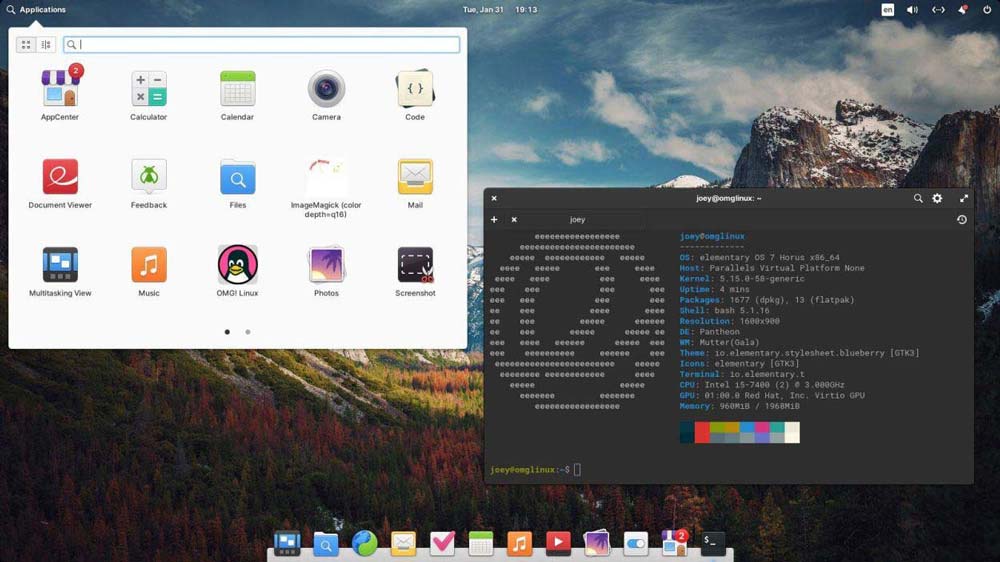The image size is (1000, 562).
Task: Click the terminal prompt line
Action: (535, 470)
